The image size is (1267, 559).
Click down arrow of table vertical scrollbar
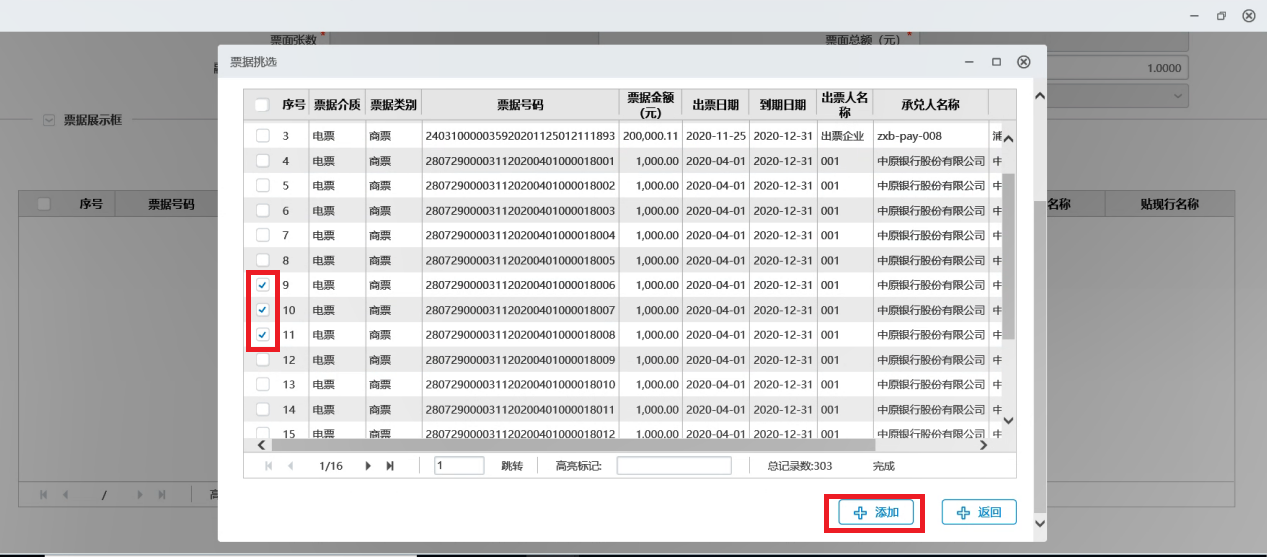1008,421
